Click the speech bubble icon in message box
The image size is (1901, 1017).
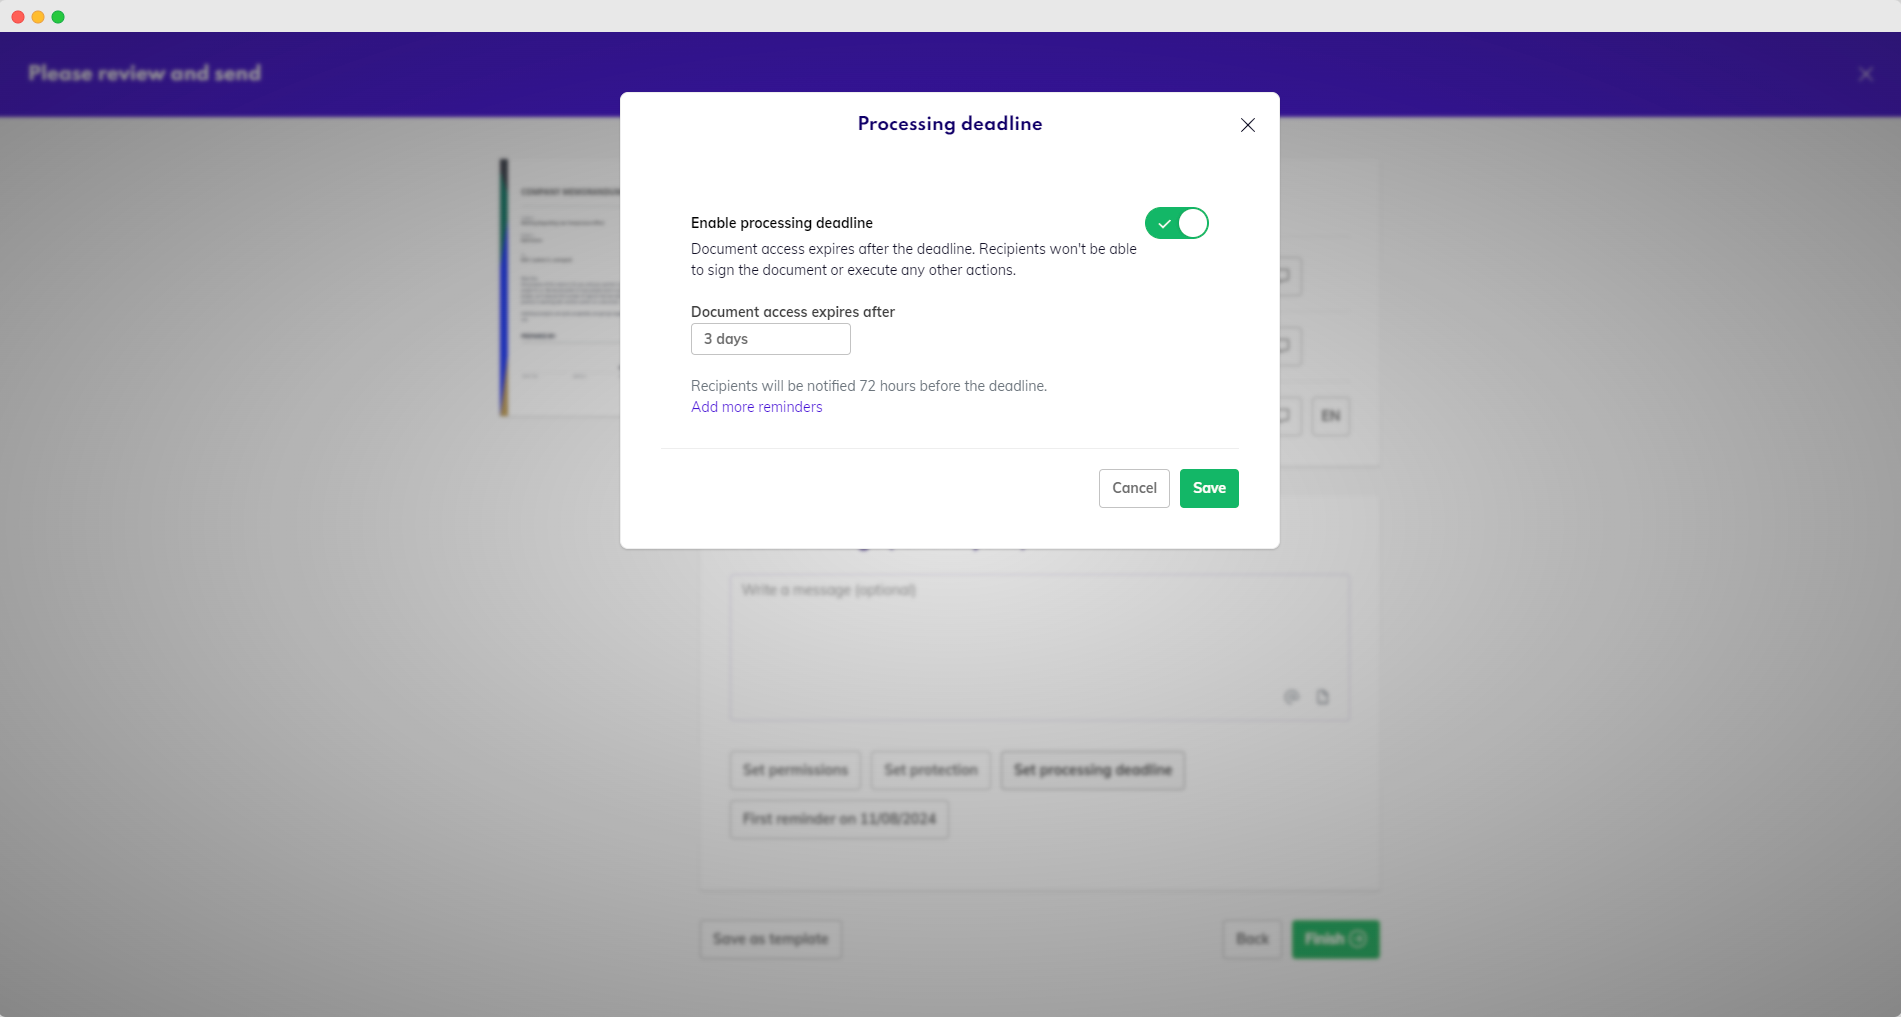tap(1291, 697)
